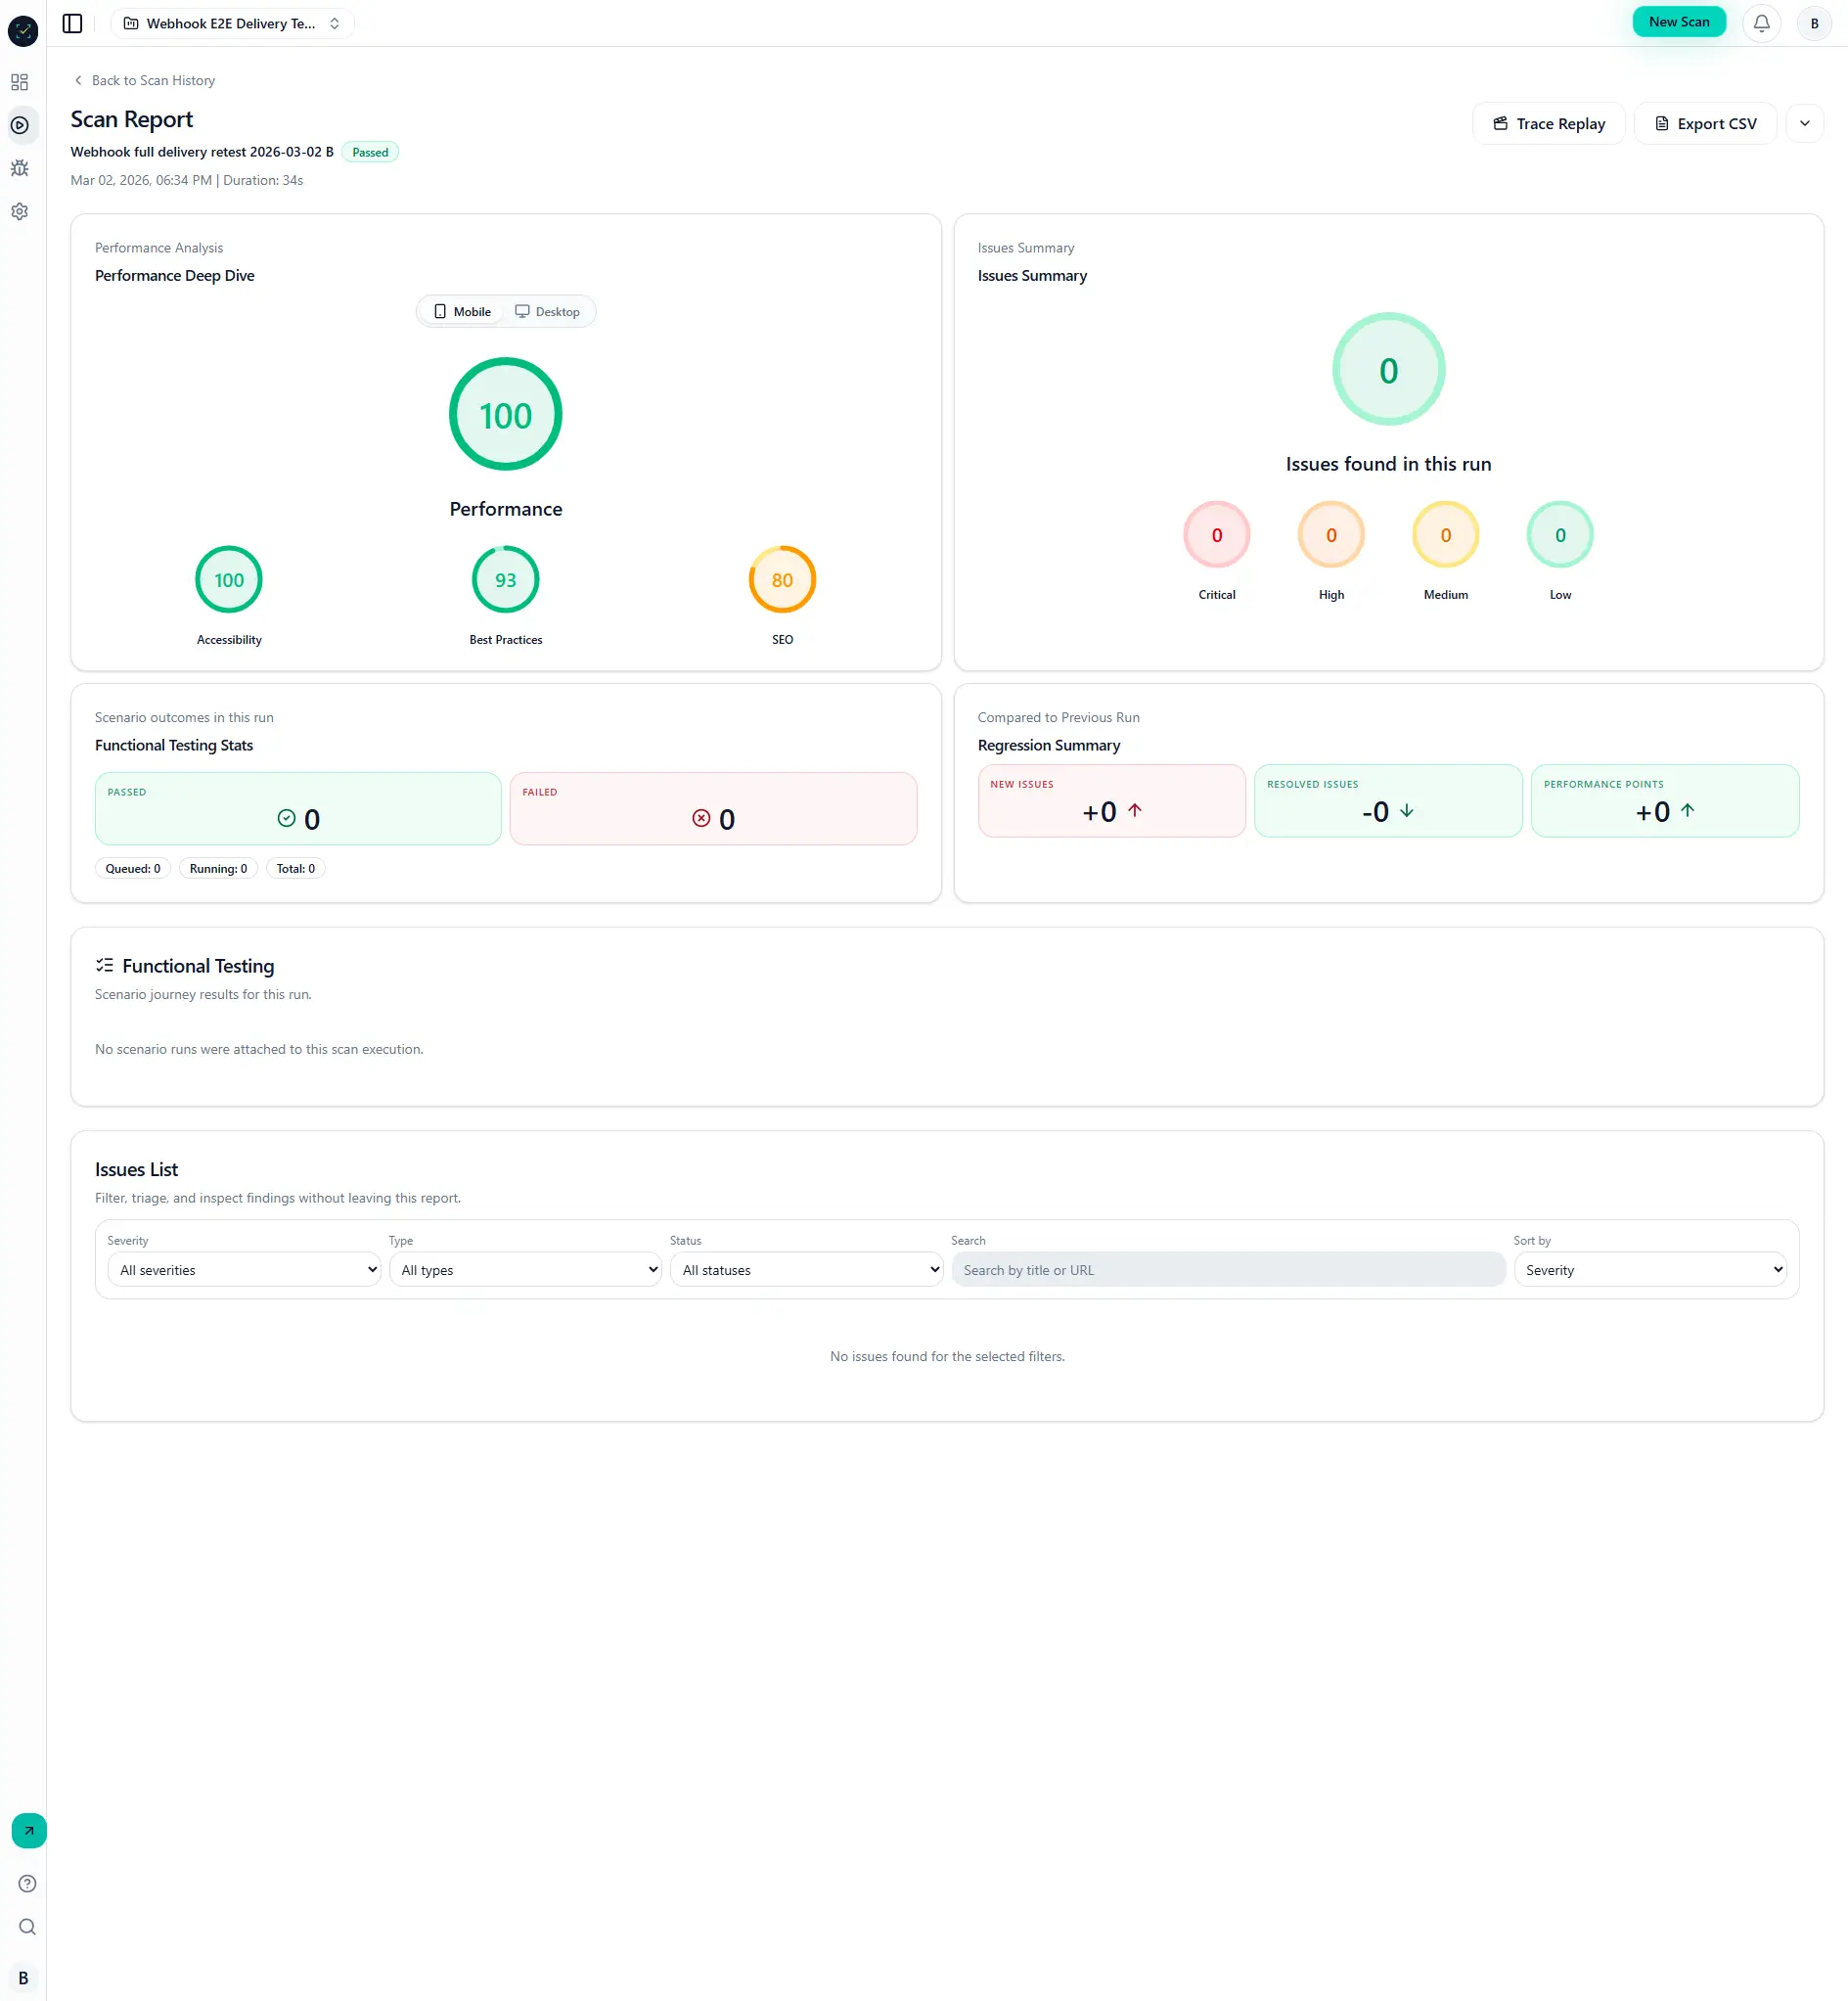The height and width of the screenshot is (2001, 1848).
Task: Open the Webhook E2E project switcher
Action: point(233,23)
